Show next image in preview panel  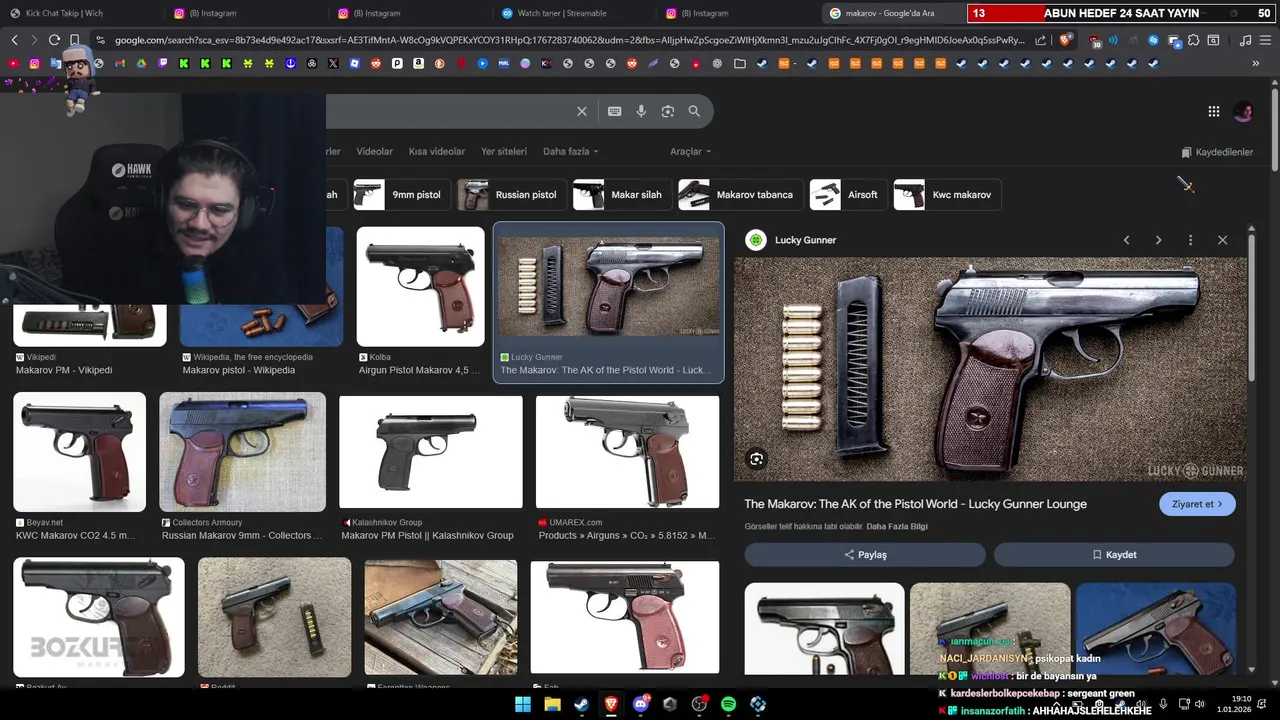click(1158, 240)
